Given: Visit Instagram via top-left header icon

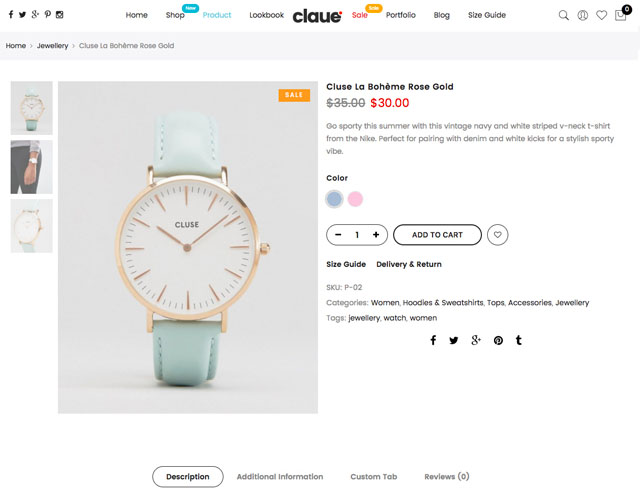Looking at the screenshot, I should [x=60, y=15].
